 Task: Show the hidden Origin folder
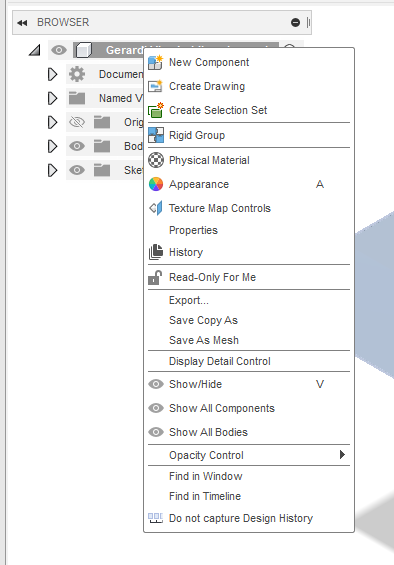[77, 122]
